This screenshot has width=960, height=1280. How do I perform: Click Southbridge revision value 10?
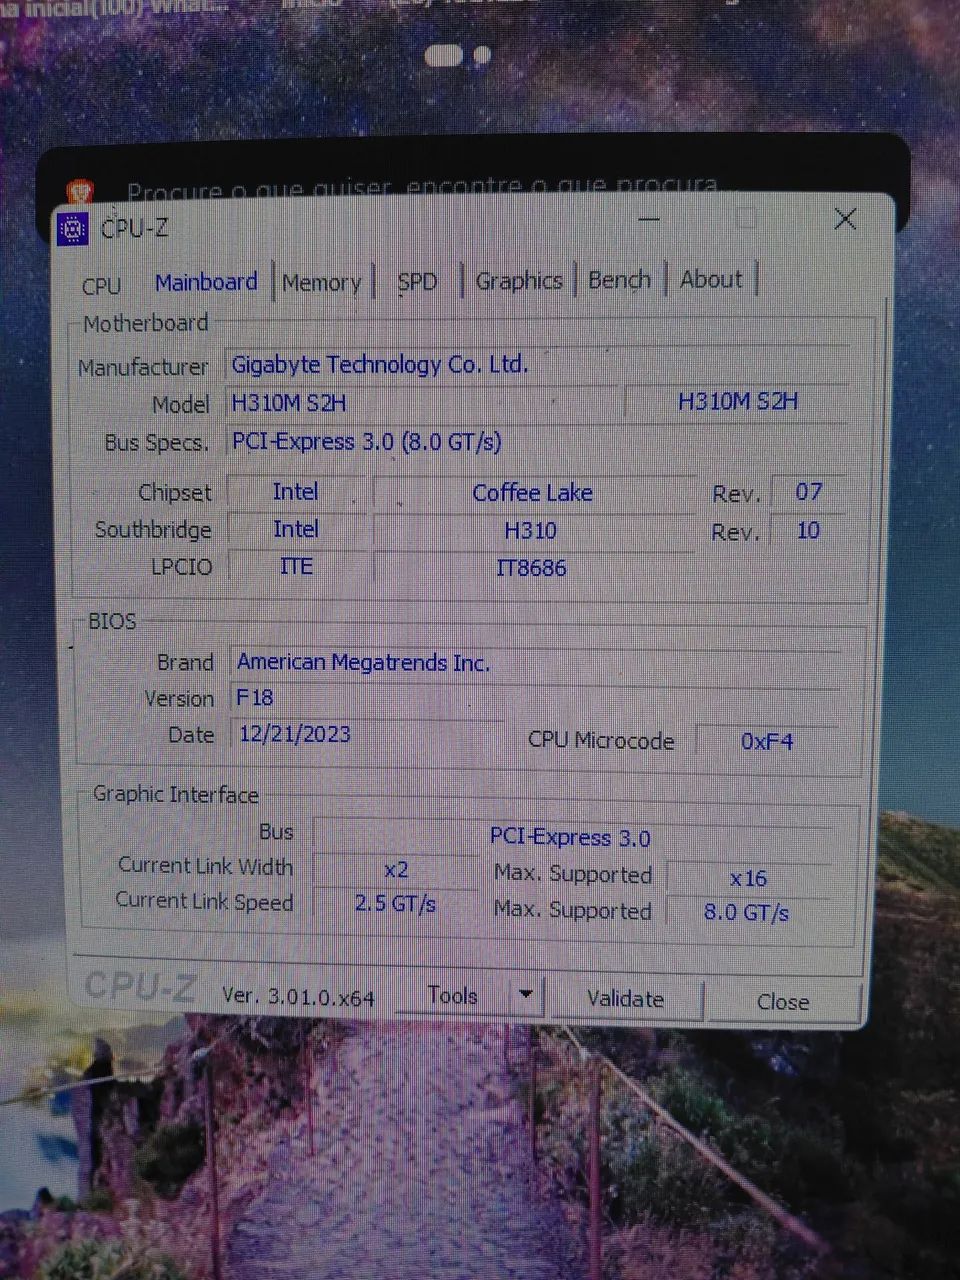point(808,530)
